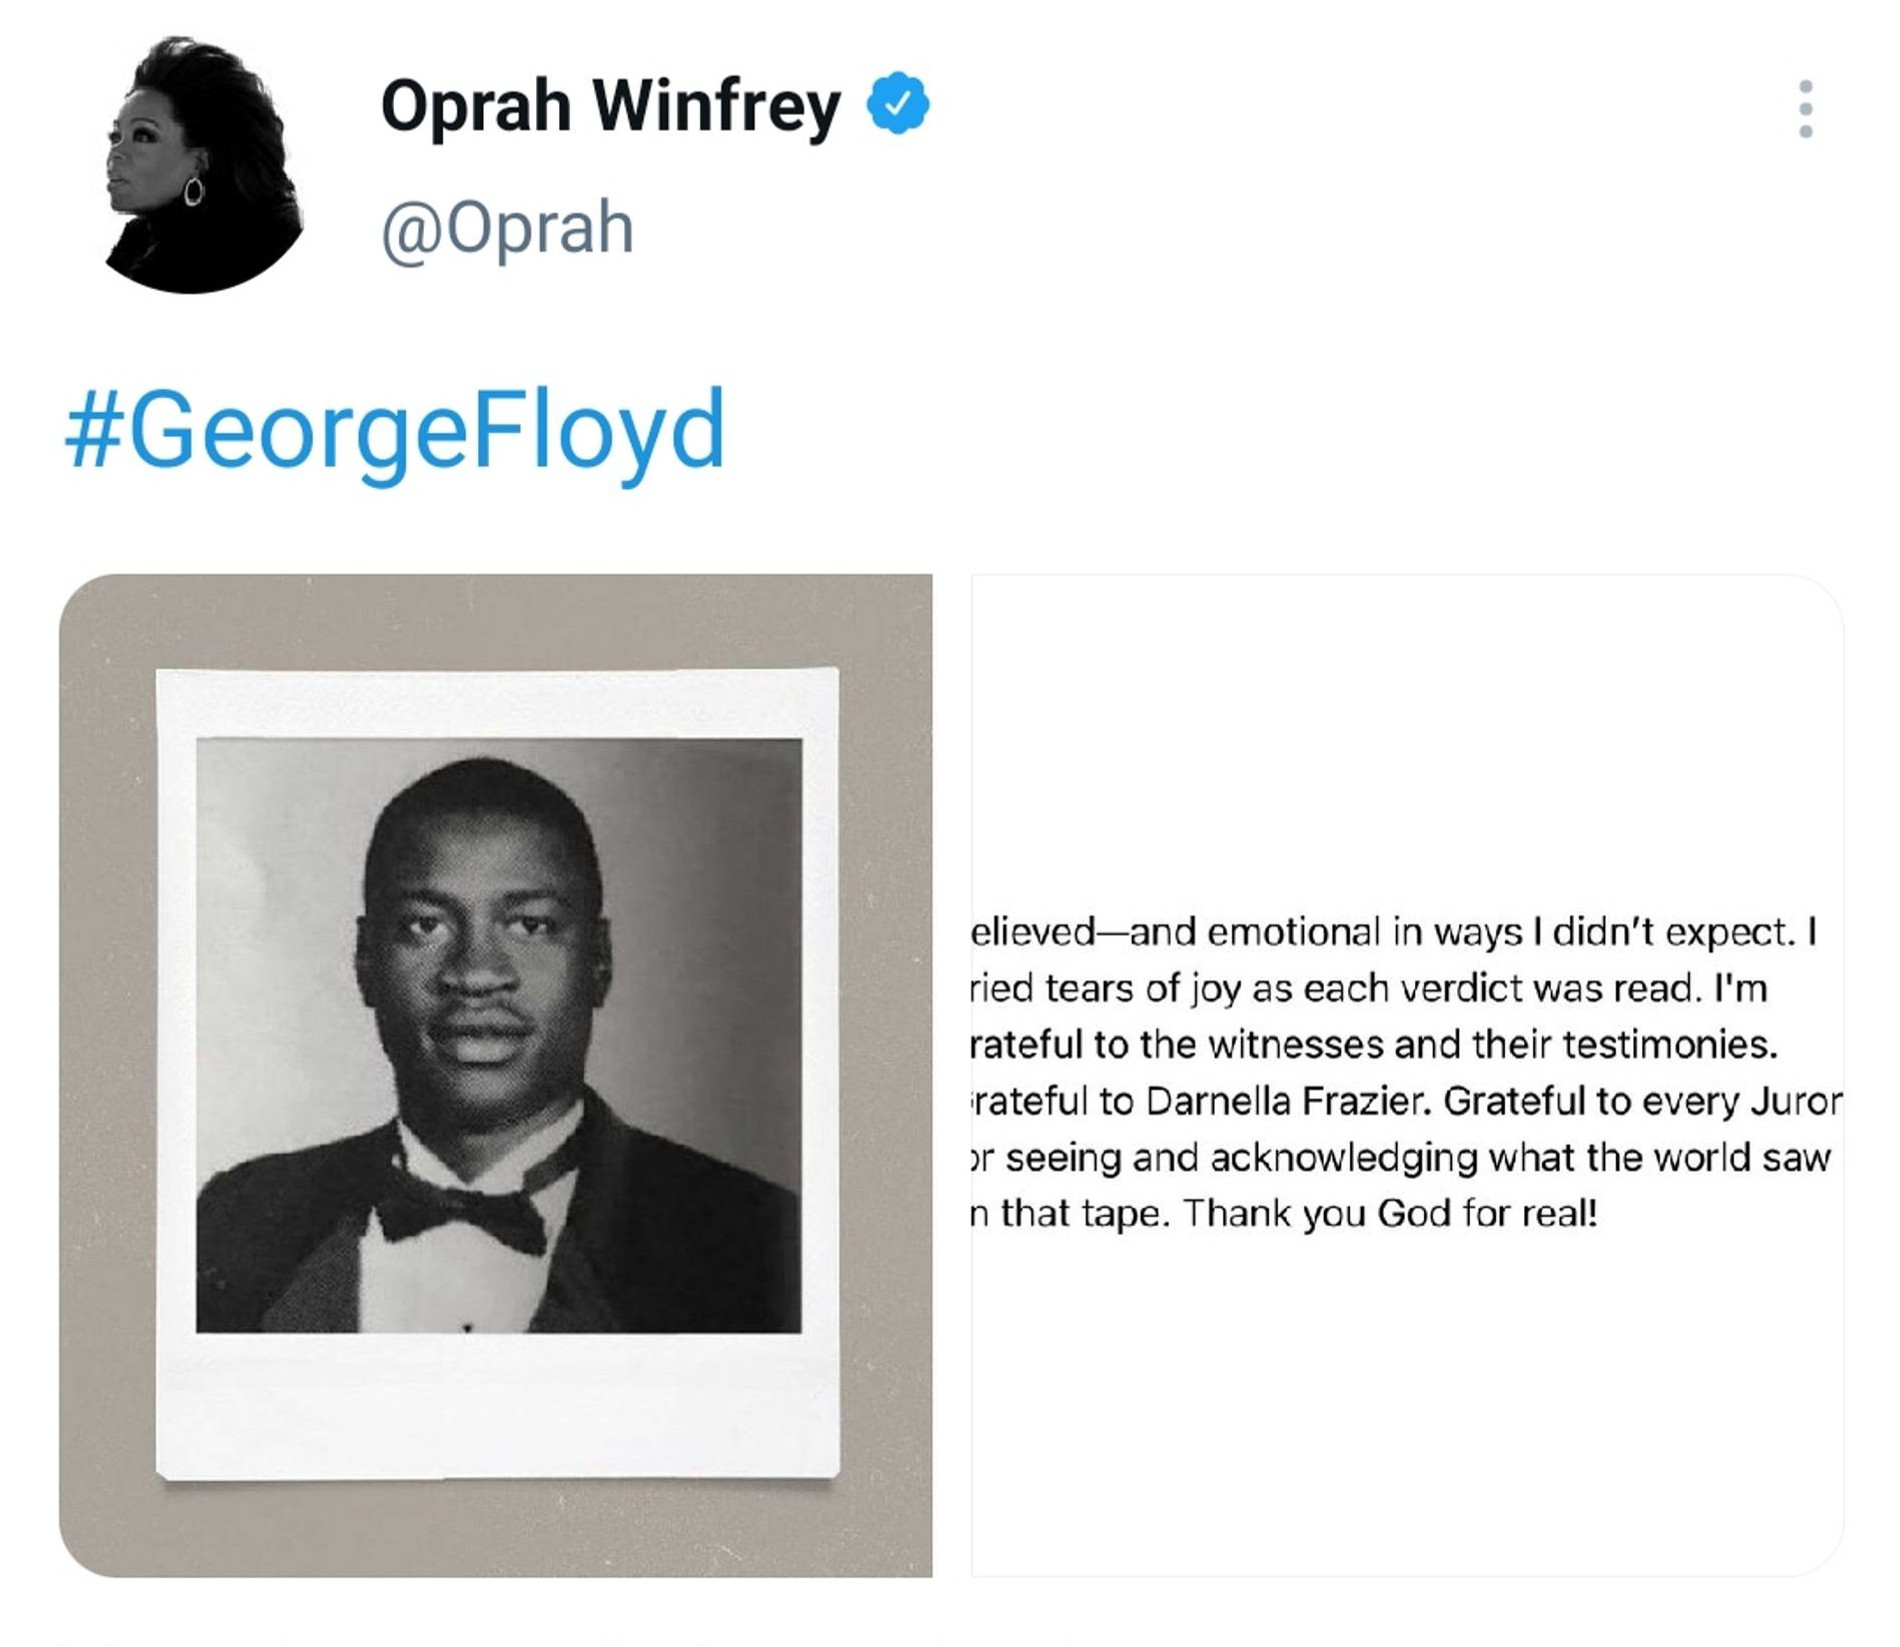This screenshot has height=1647, width=1900.
Task: Open the text statement image attachment
Action: pyautogui.click(x=1406, y=1075)
